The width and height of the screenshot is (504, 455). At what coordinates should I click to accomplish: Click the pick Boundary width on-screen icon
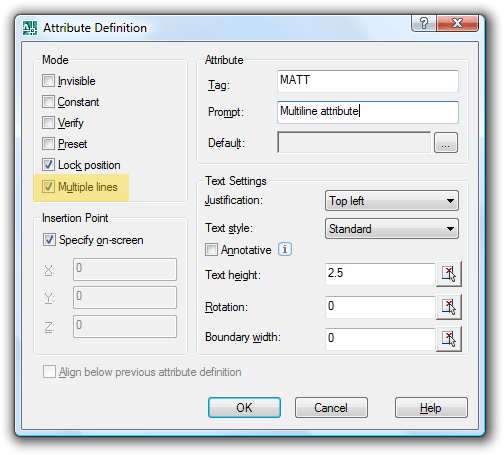click(x=449, y=339)
